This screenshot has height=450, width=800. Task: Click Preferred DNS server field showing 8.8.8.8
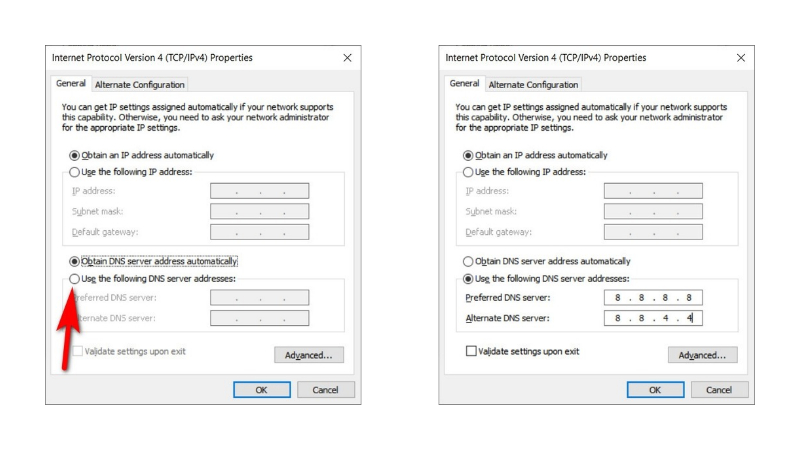[653, 297]
